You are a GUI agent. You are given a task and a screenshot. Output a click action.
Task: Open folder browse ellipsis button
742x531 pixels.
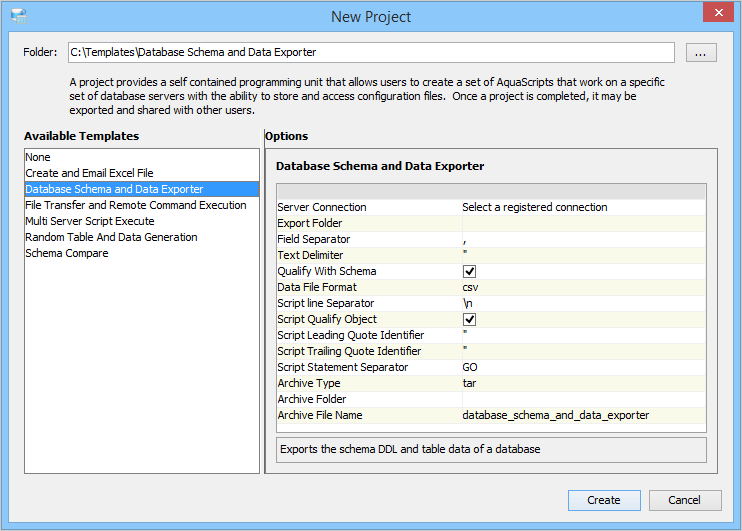tap(701, 53)
